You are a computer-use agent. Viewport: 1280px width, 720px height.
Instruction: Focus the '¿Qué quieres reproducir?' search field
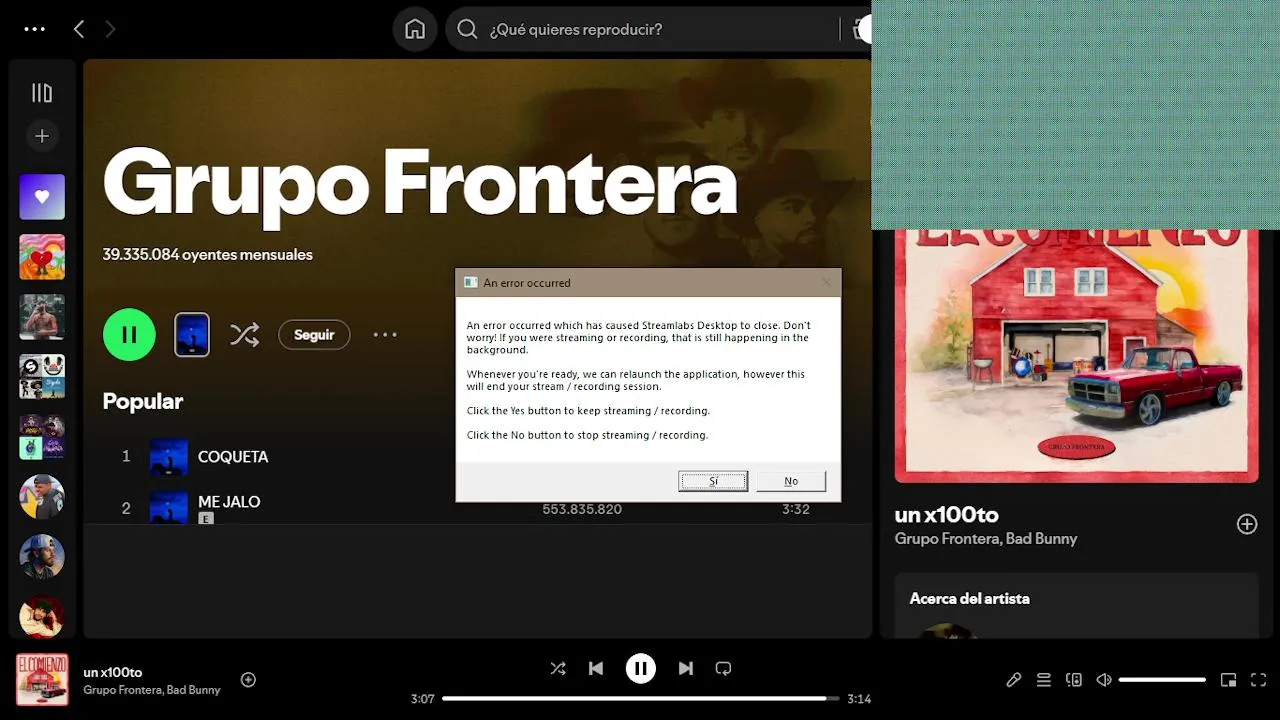[x=660, y=29]
